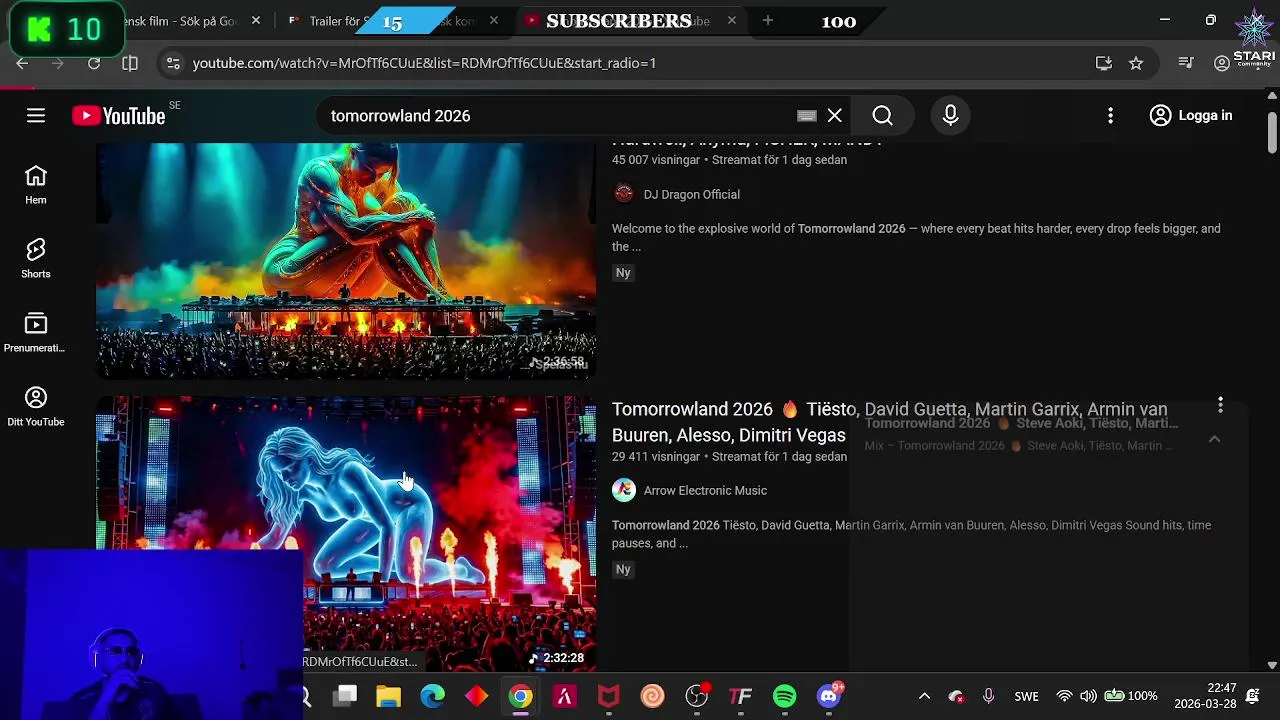Image resolution: width=1280 pixels, height=720 pixels.
Task: Play the DJ Dragon Official video thumbnail
Action: click(x=346, y=260)
